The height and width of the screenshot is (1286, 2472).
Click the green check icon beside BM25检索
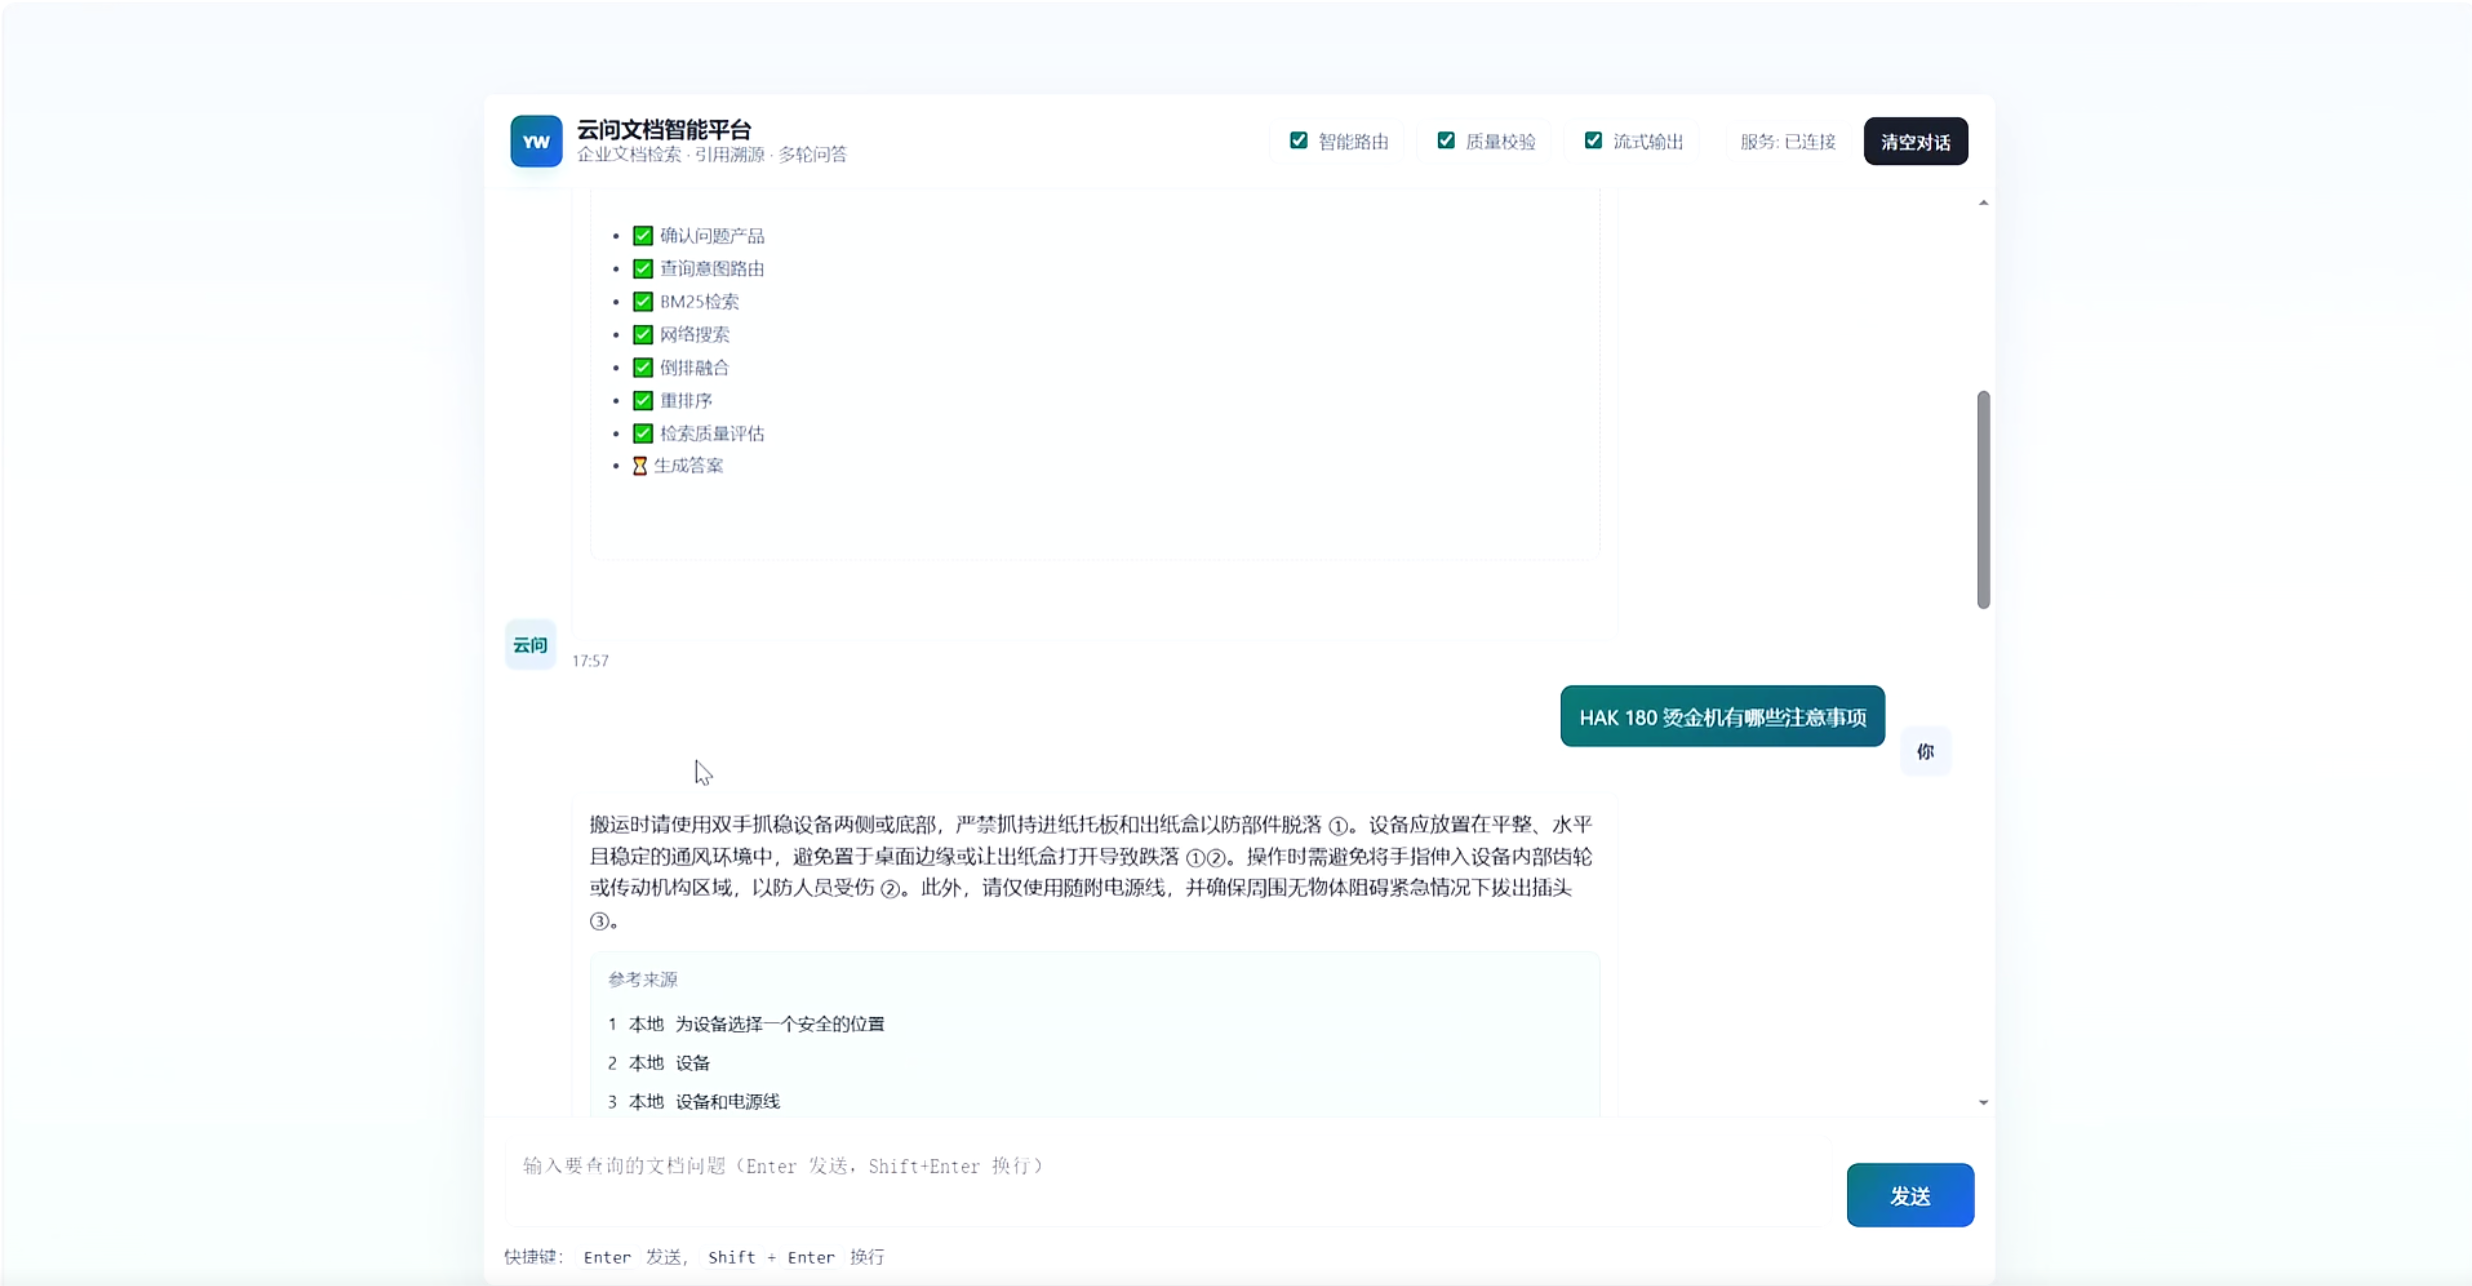pos(643,302)
